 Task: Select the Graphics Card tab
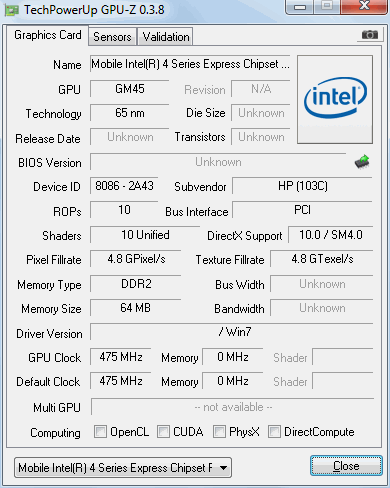tap(48, 35)
